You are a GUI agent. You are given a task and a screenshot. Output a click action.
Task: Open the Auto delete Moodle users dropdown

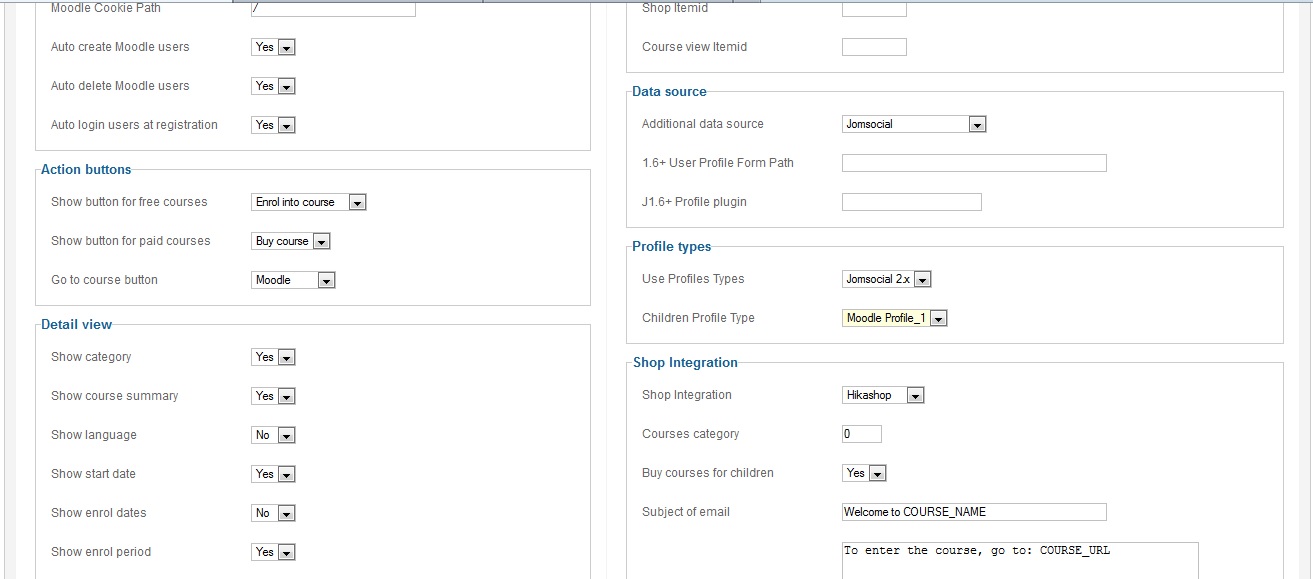tap(273, 86)
